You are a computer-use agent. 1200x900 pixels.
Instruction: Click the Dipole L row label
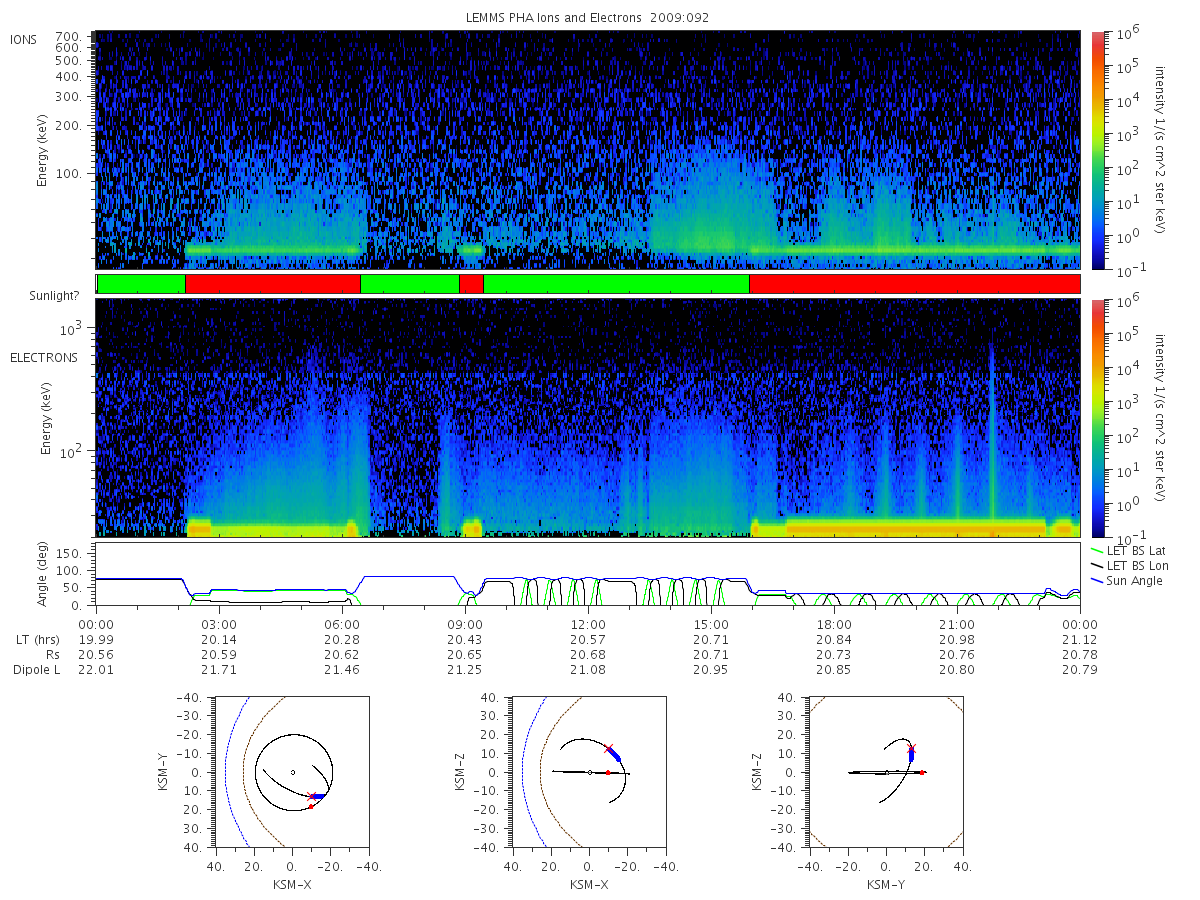[36, 669]
